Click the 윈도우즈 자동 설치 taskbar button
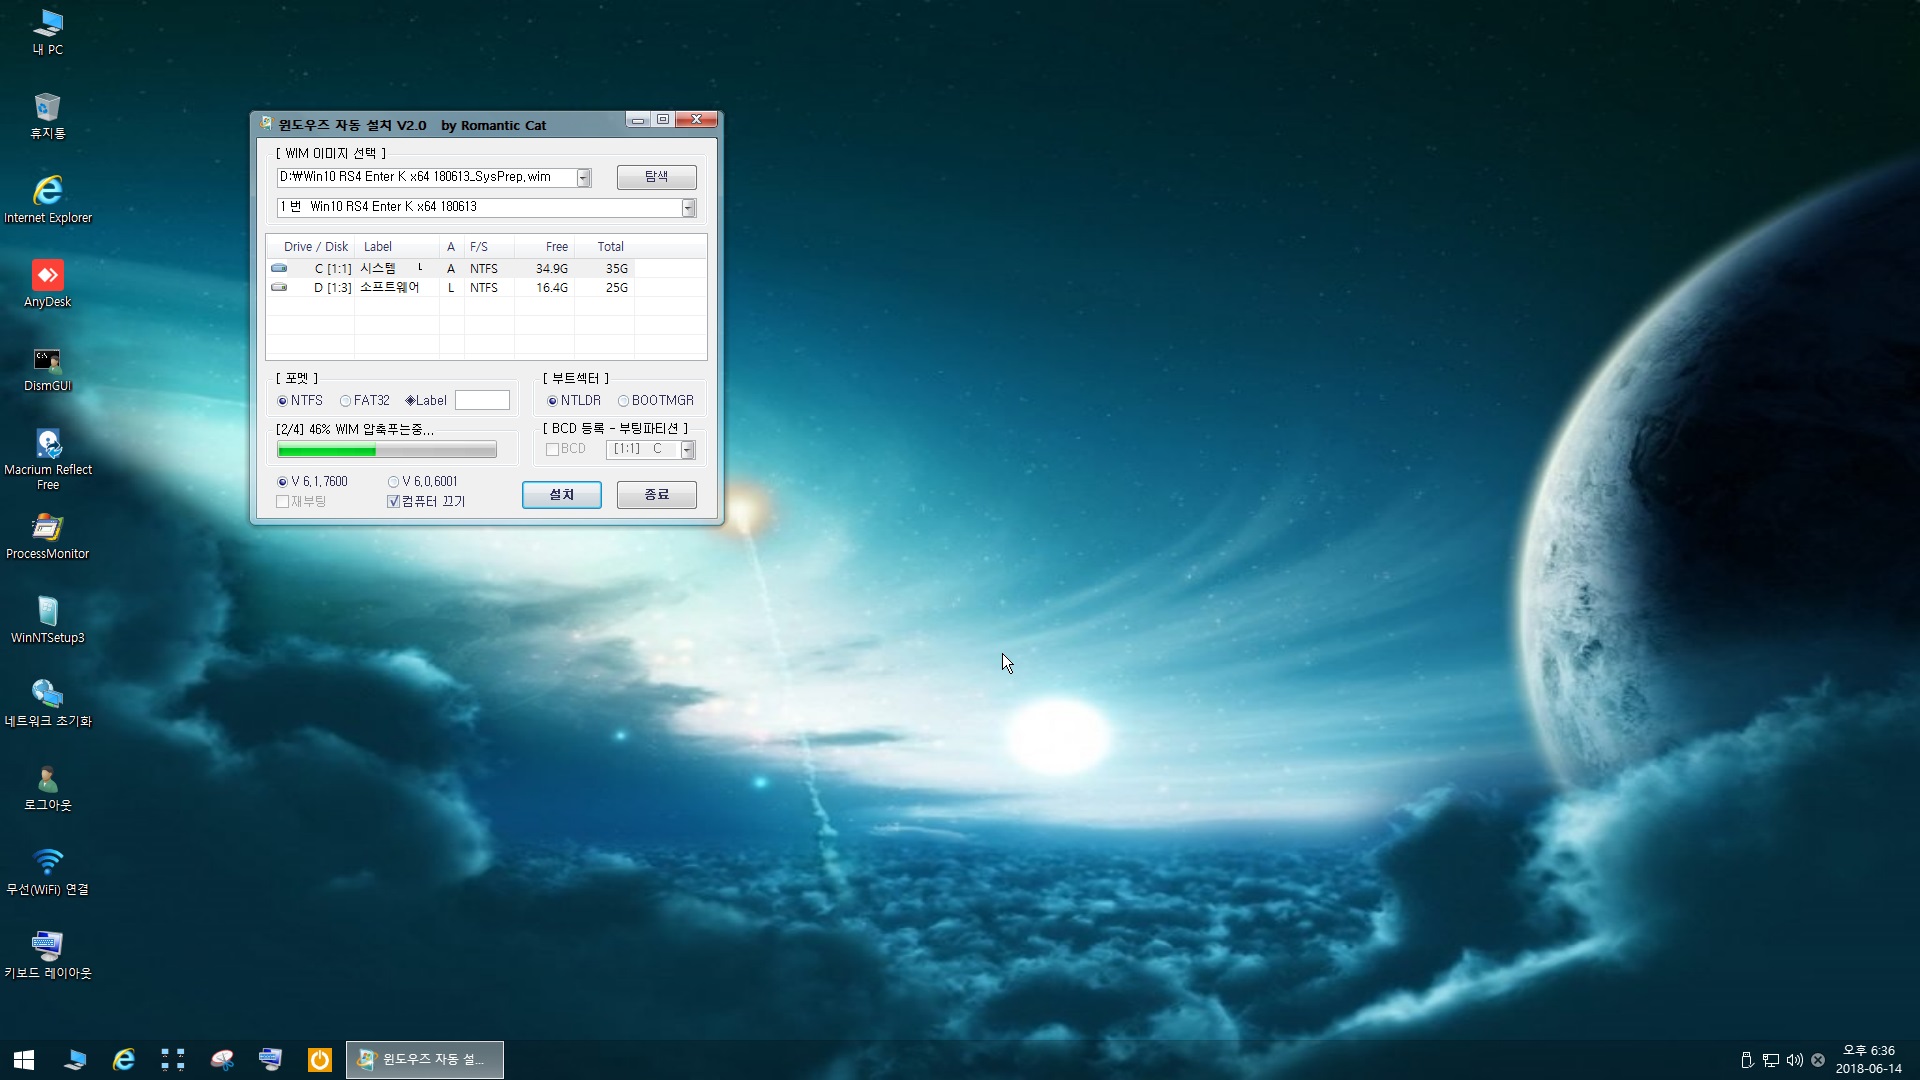This screenshot has width=1920, height=1080. click(425, 1059)
